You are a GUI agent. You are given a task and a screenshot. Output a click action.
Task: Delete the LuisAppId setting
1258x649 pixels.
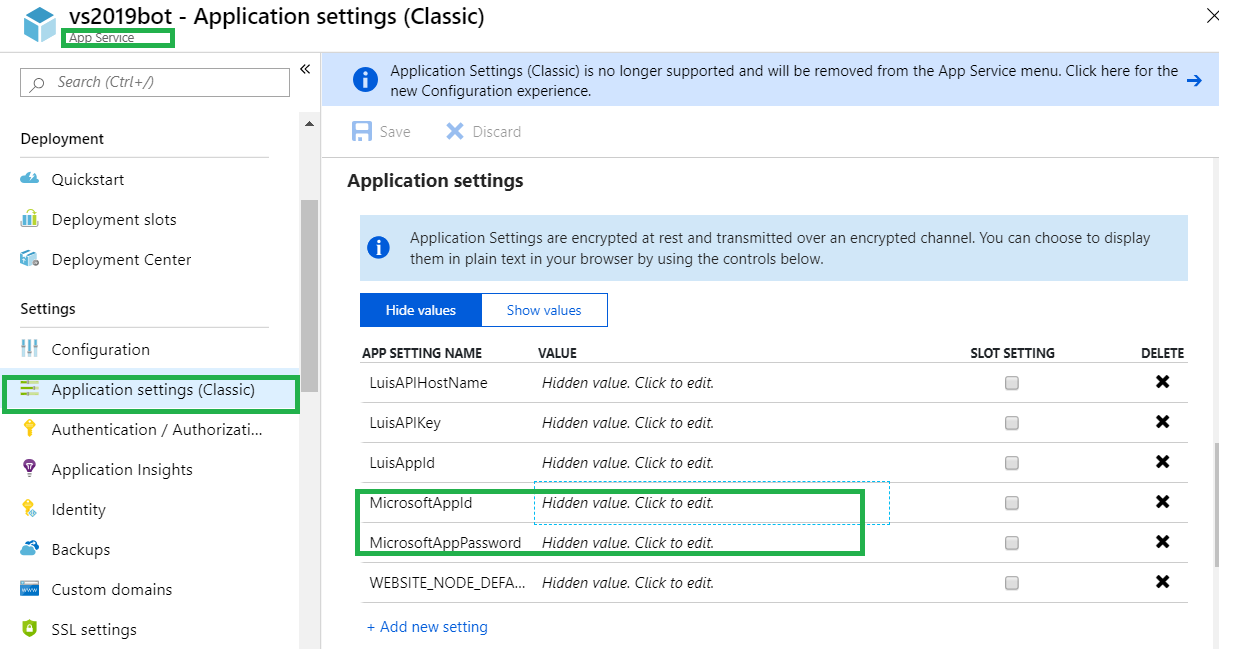pyautogui.click(x=1162, y=462)
